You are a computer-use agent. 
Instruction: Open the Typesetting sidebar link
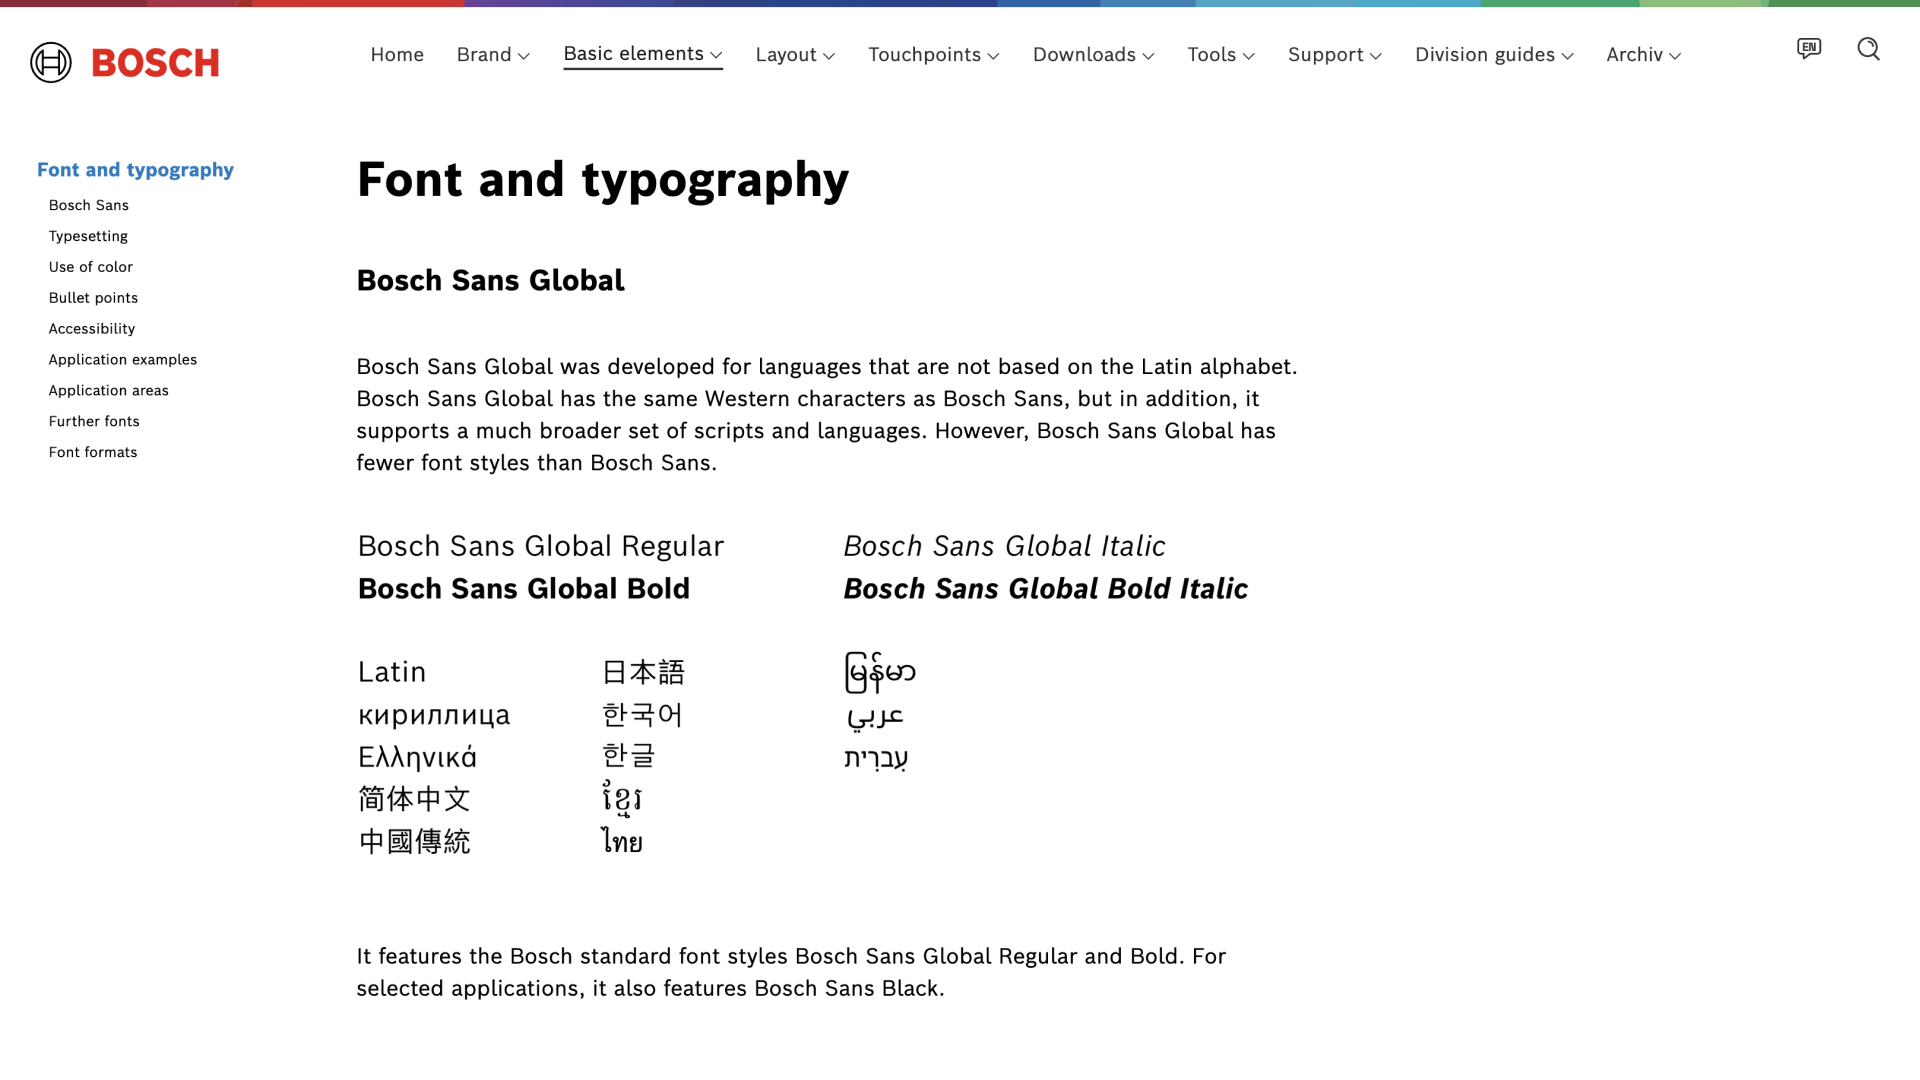[88, 236]
